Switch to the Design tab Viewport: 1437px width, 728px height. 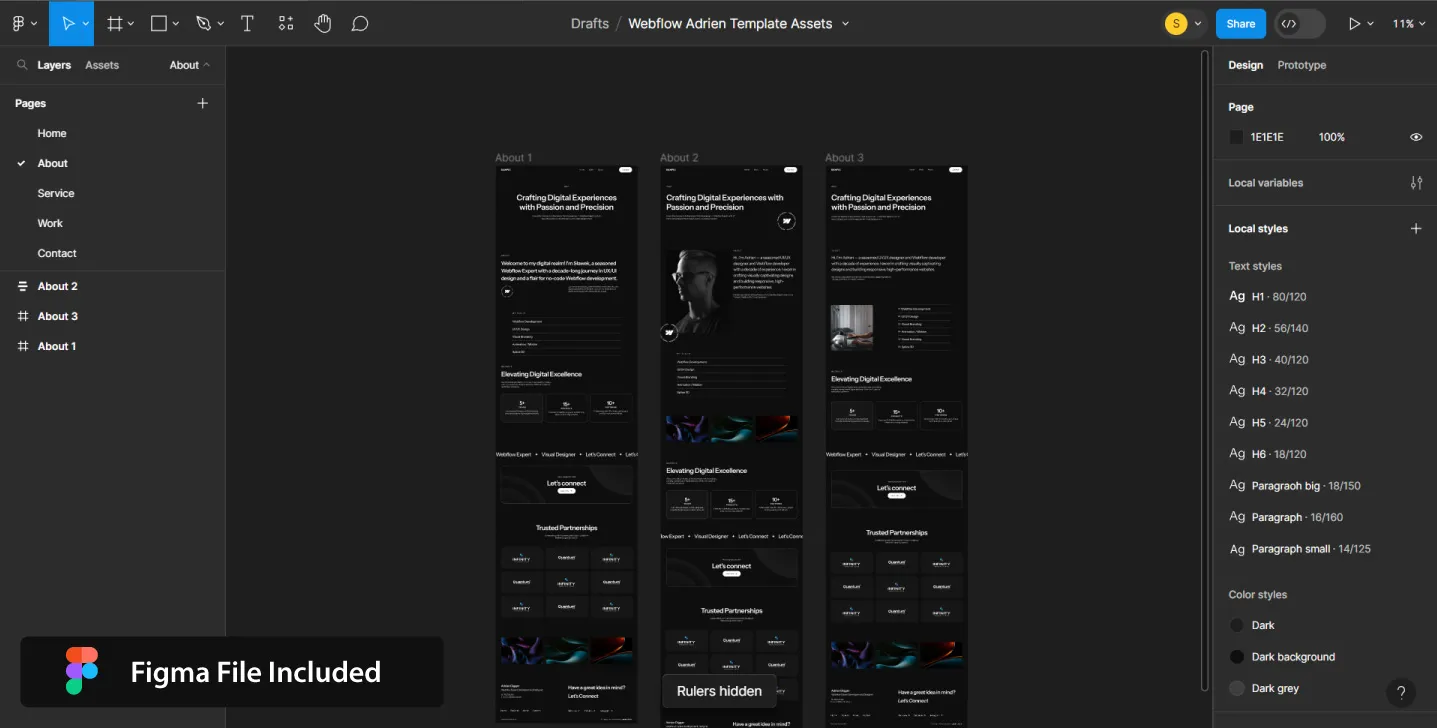tap(1246, 65)
